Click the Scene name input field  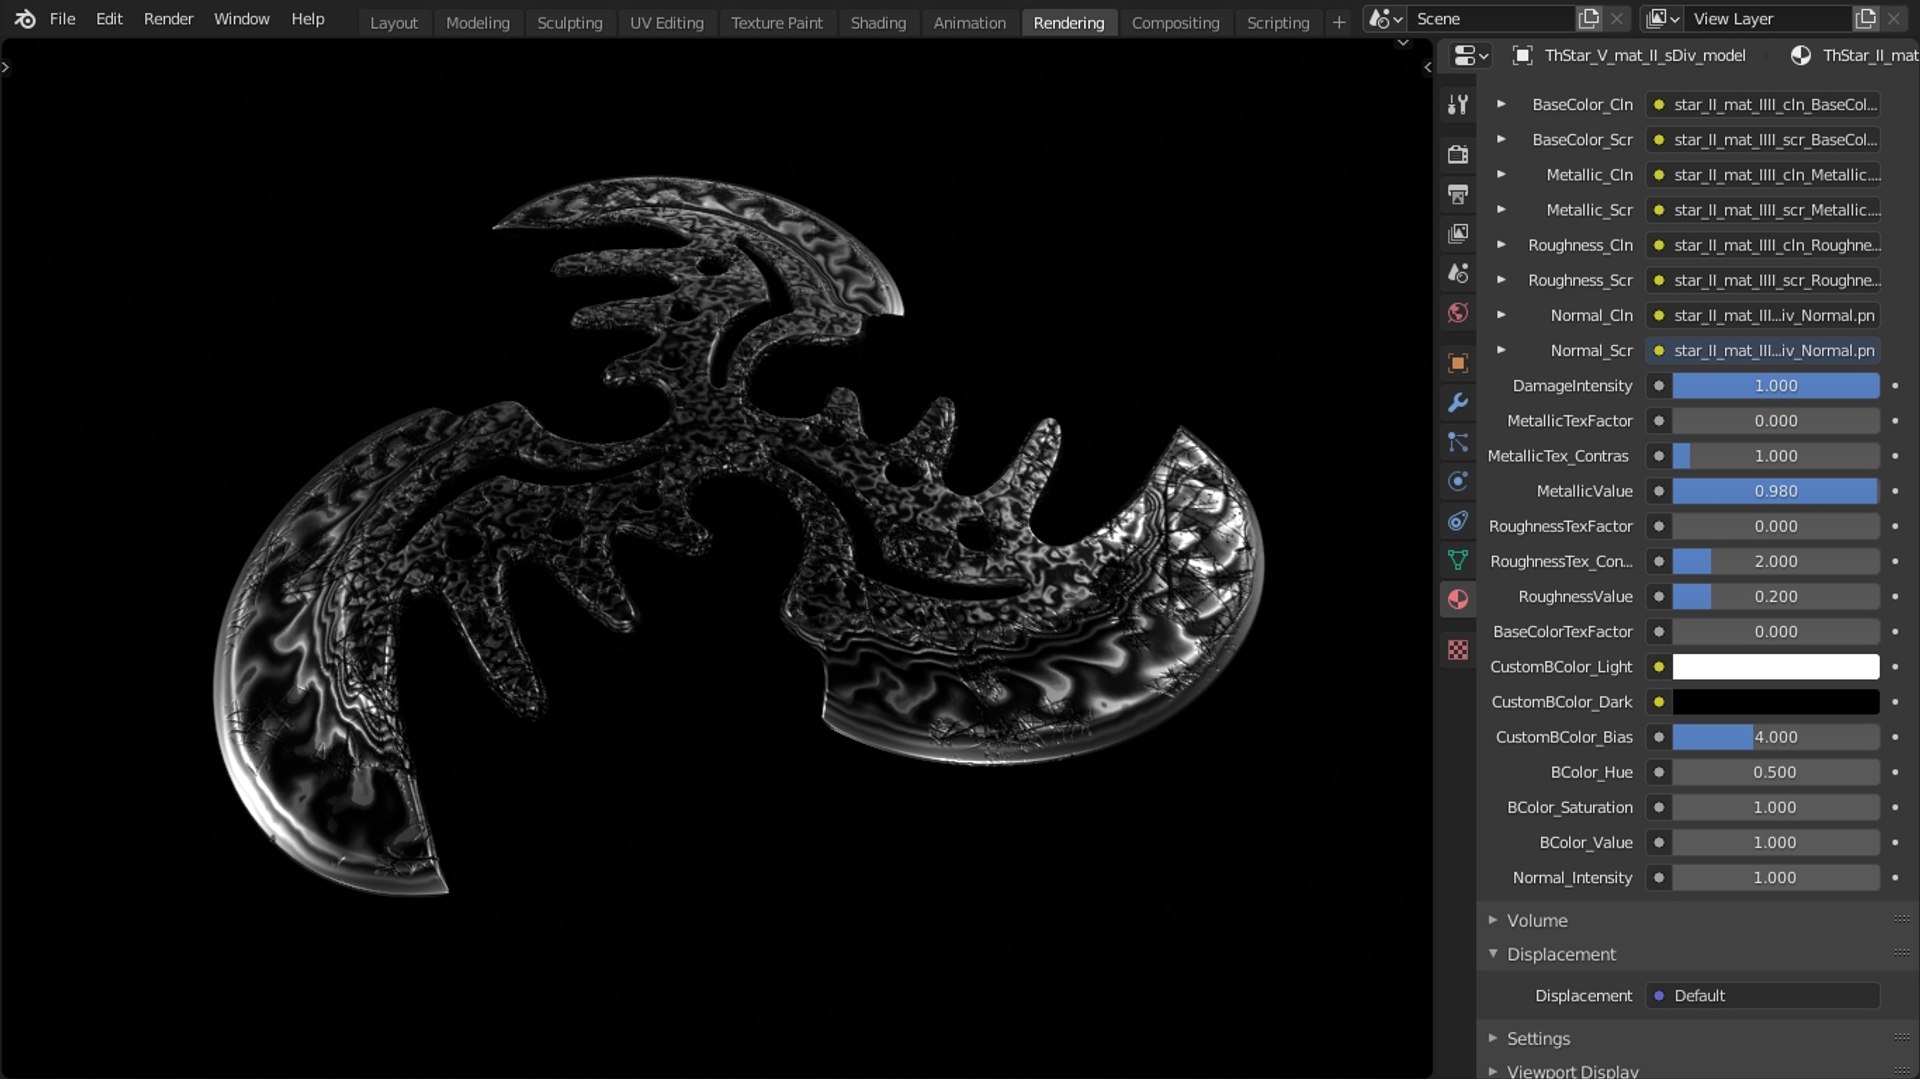point(1490,19)
